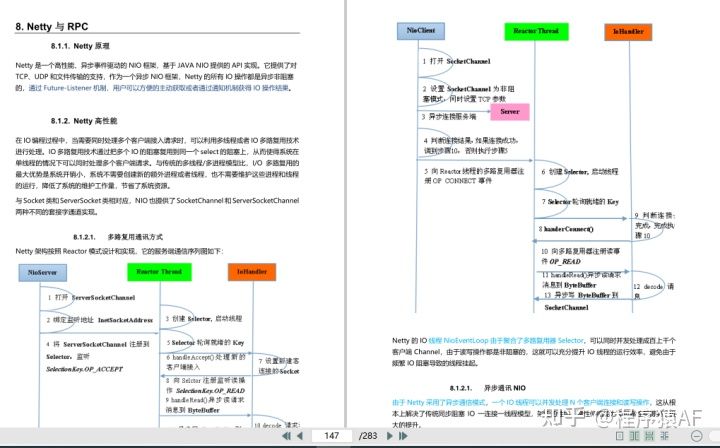Image resolution: width=720 pixels, height=448 pixels.
Task: Click the text 'SelectionKey.OP_READ' in left diagram
Action: (210, 391)
